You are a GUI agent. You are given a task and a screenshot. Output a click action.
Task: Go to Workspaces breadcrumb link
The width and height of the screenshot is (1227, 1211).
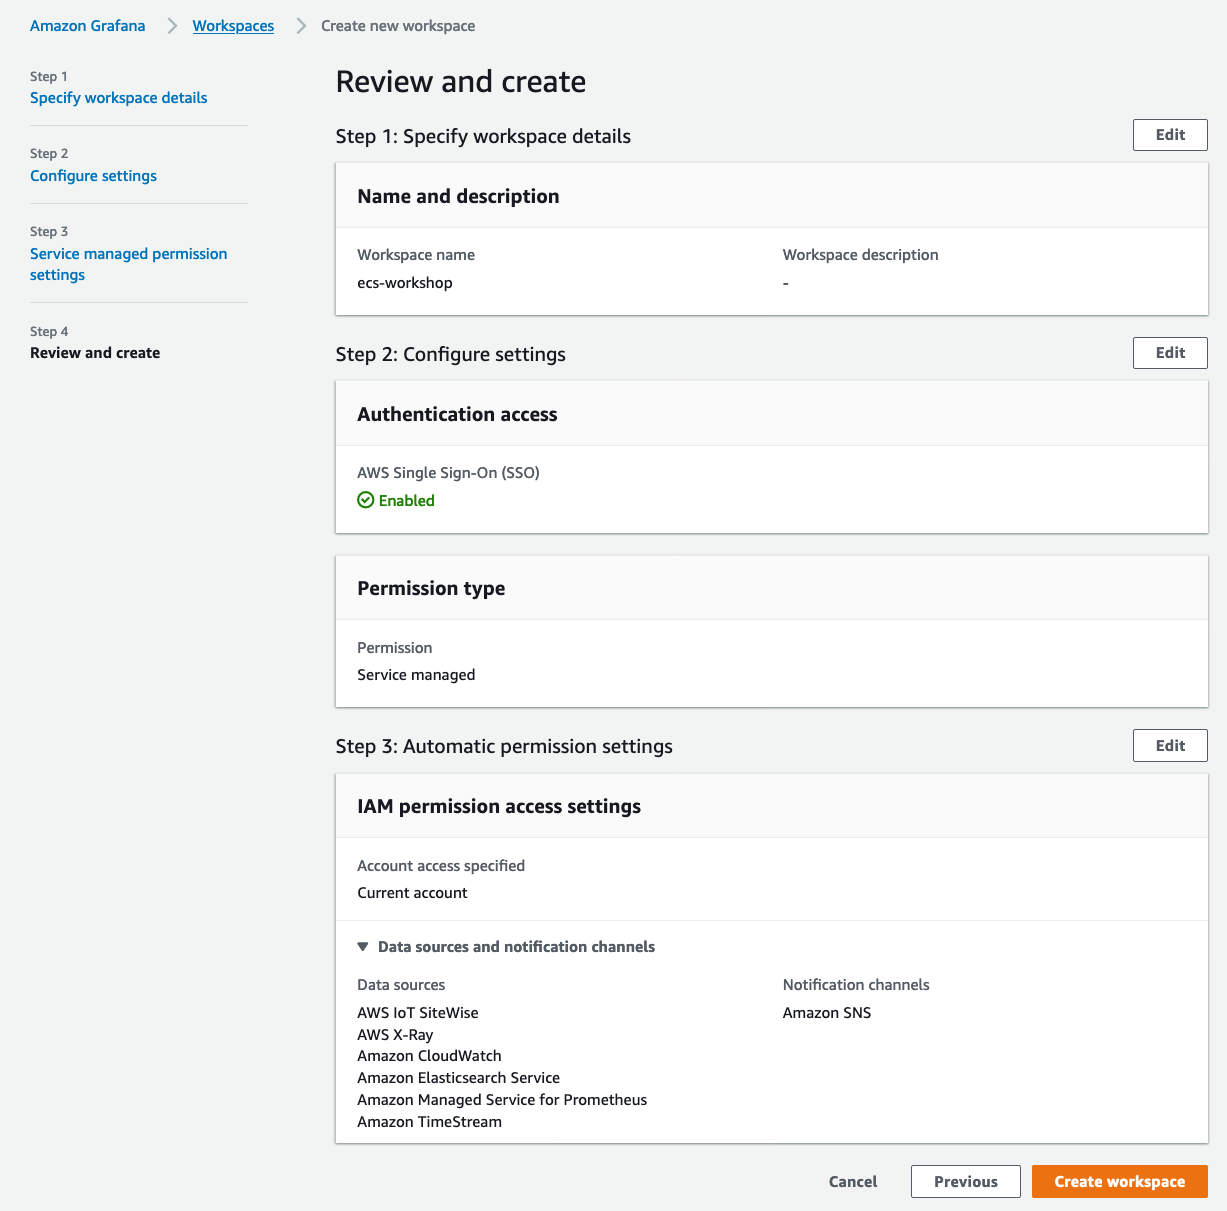point(233,26)
